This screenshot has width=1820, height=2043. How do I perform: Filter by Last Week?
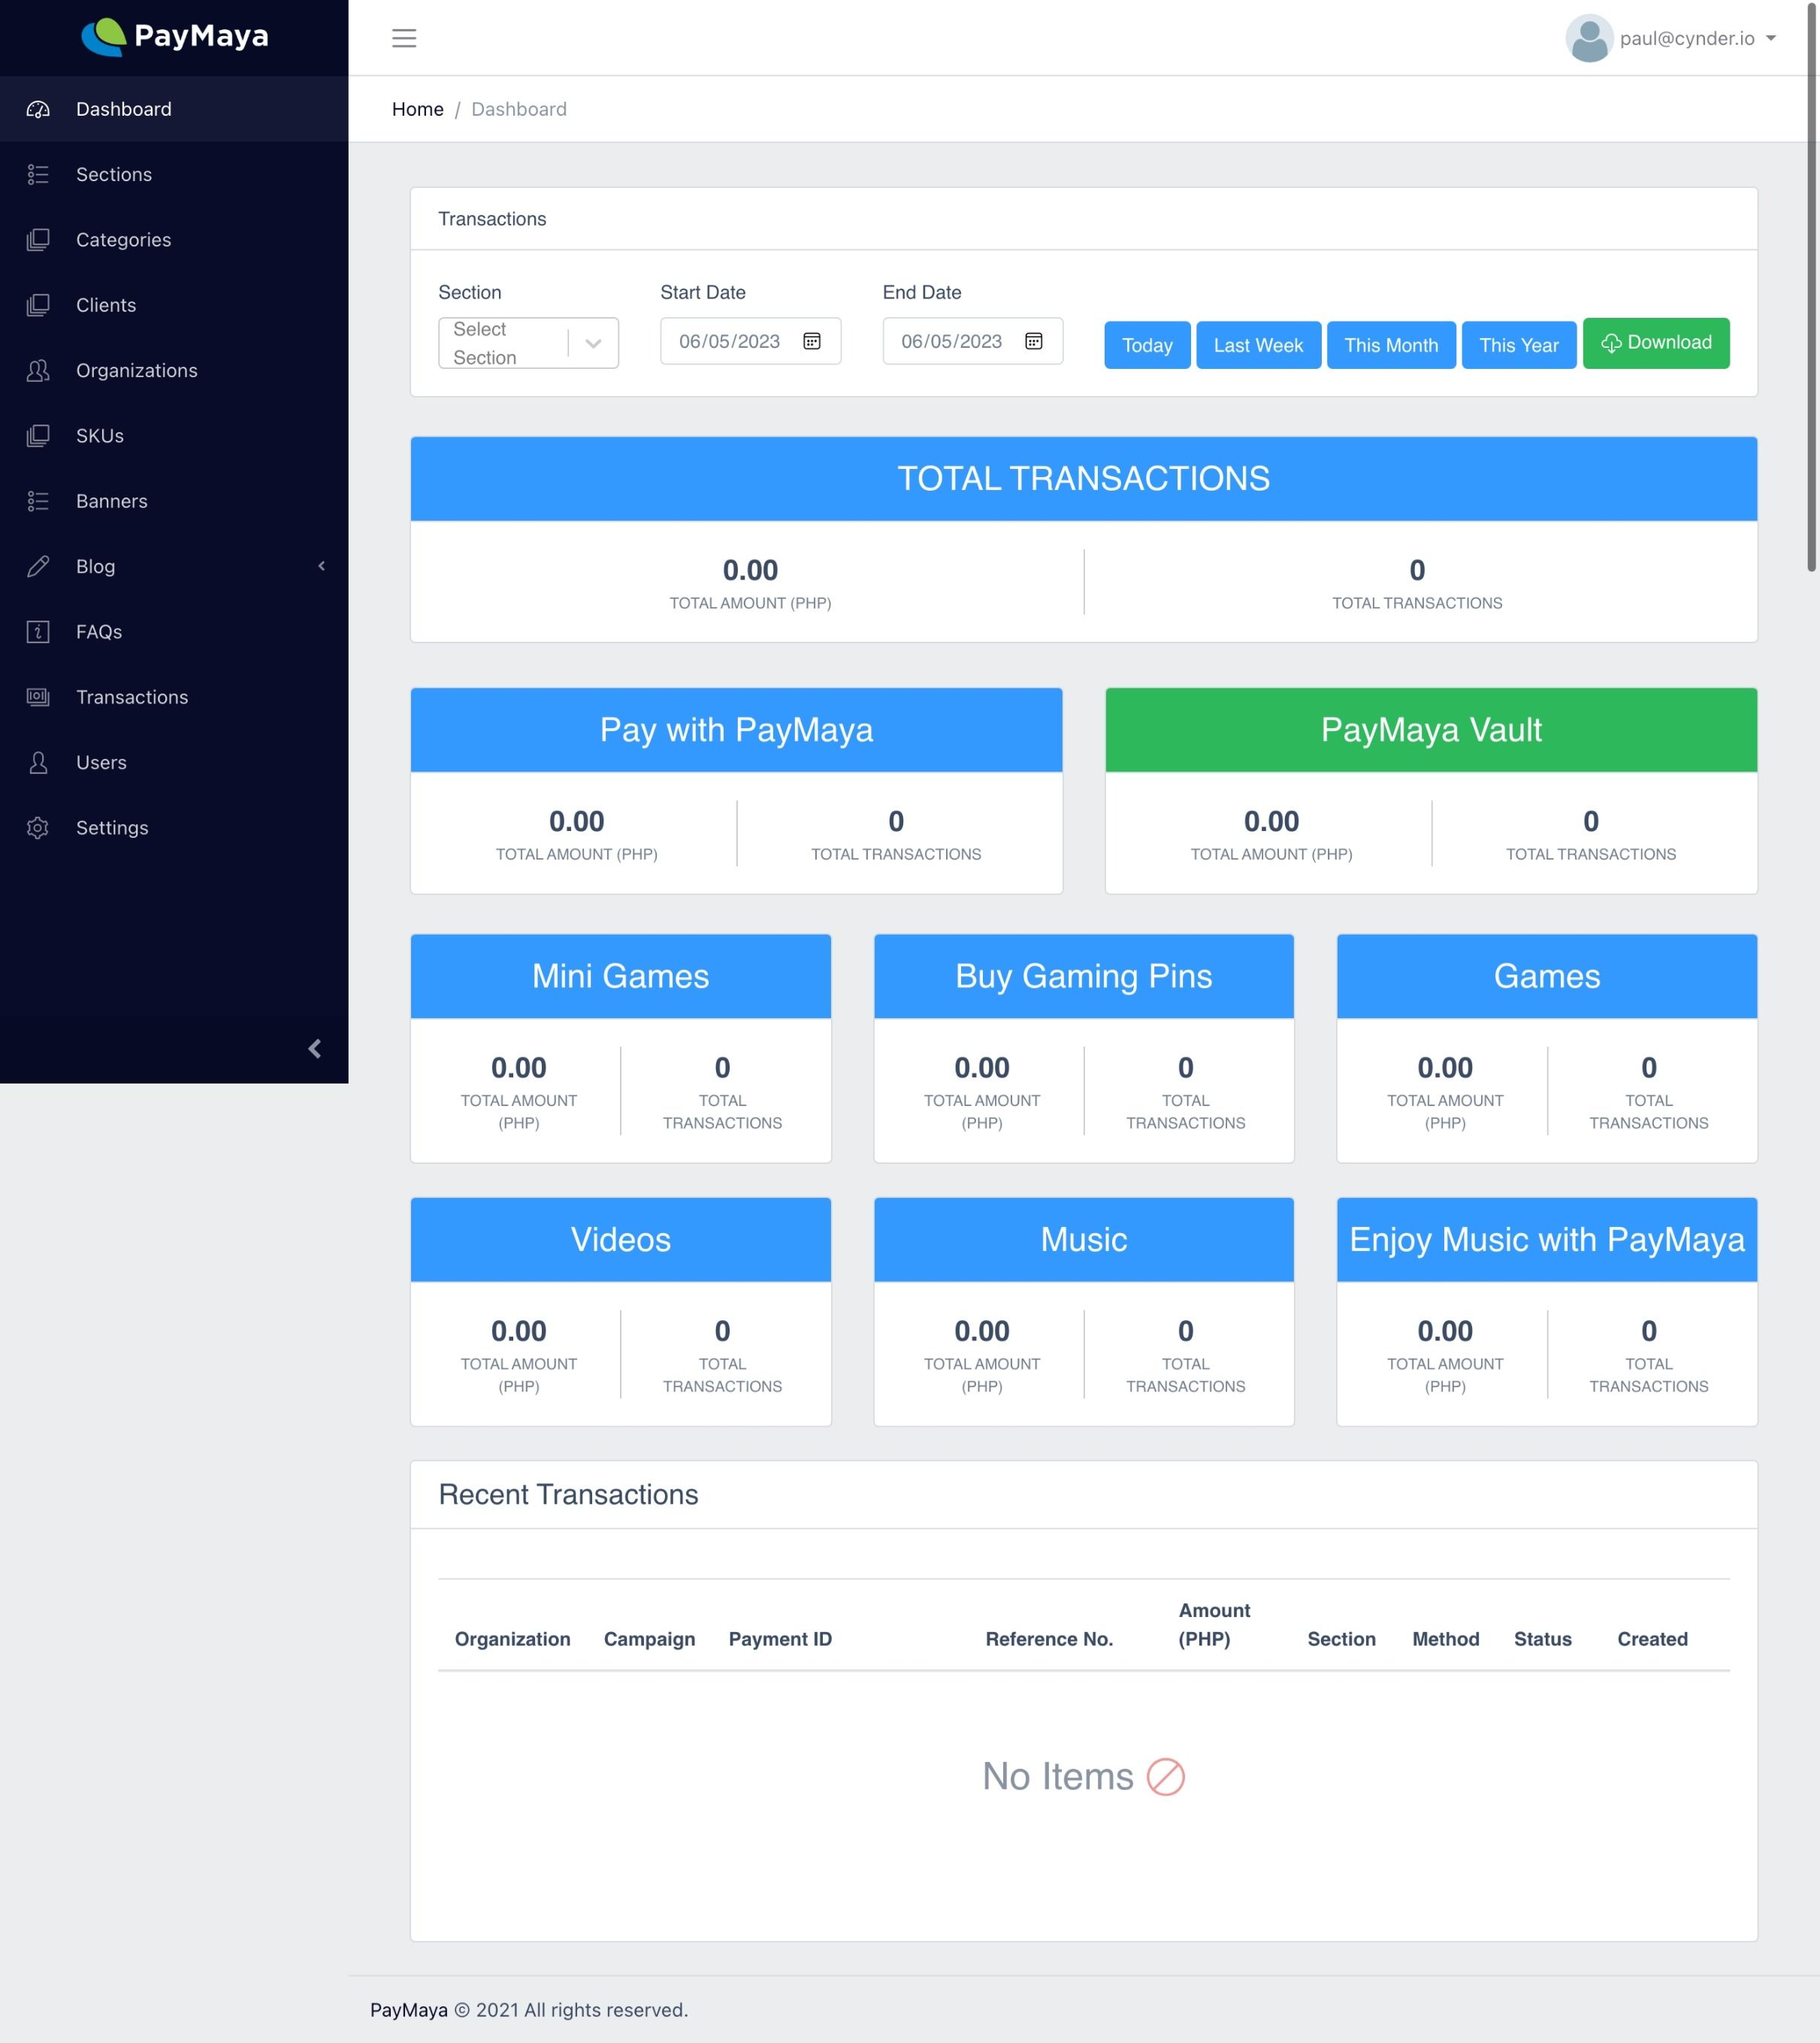click(1258, 345)
